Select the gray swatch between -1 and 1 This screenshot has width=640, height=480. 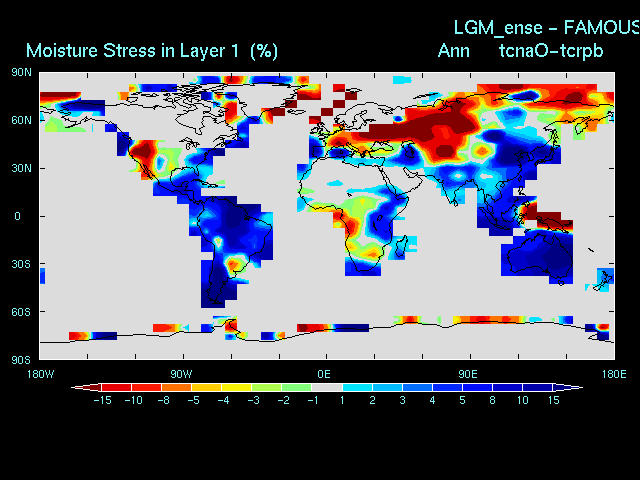326,387
